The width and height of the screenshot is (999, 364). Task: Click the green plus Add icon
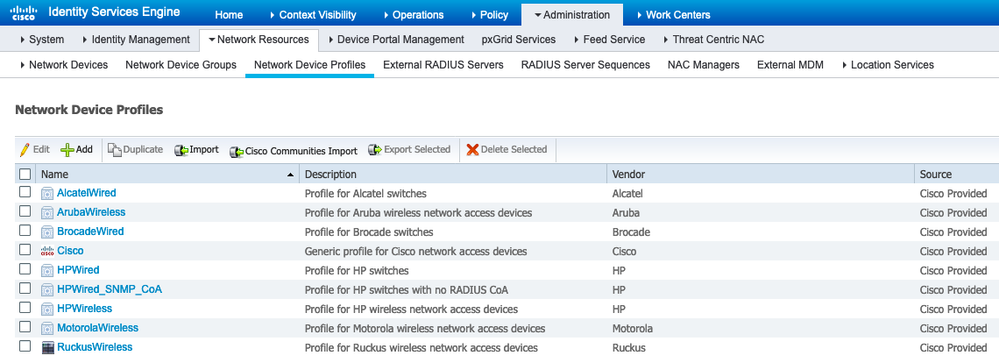67,150
